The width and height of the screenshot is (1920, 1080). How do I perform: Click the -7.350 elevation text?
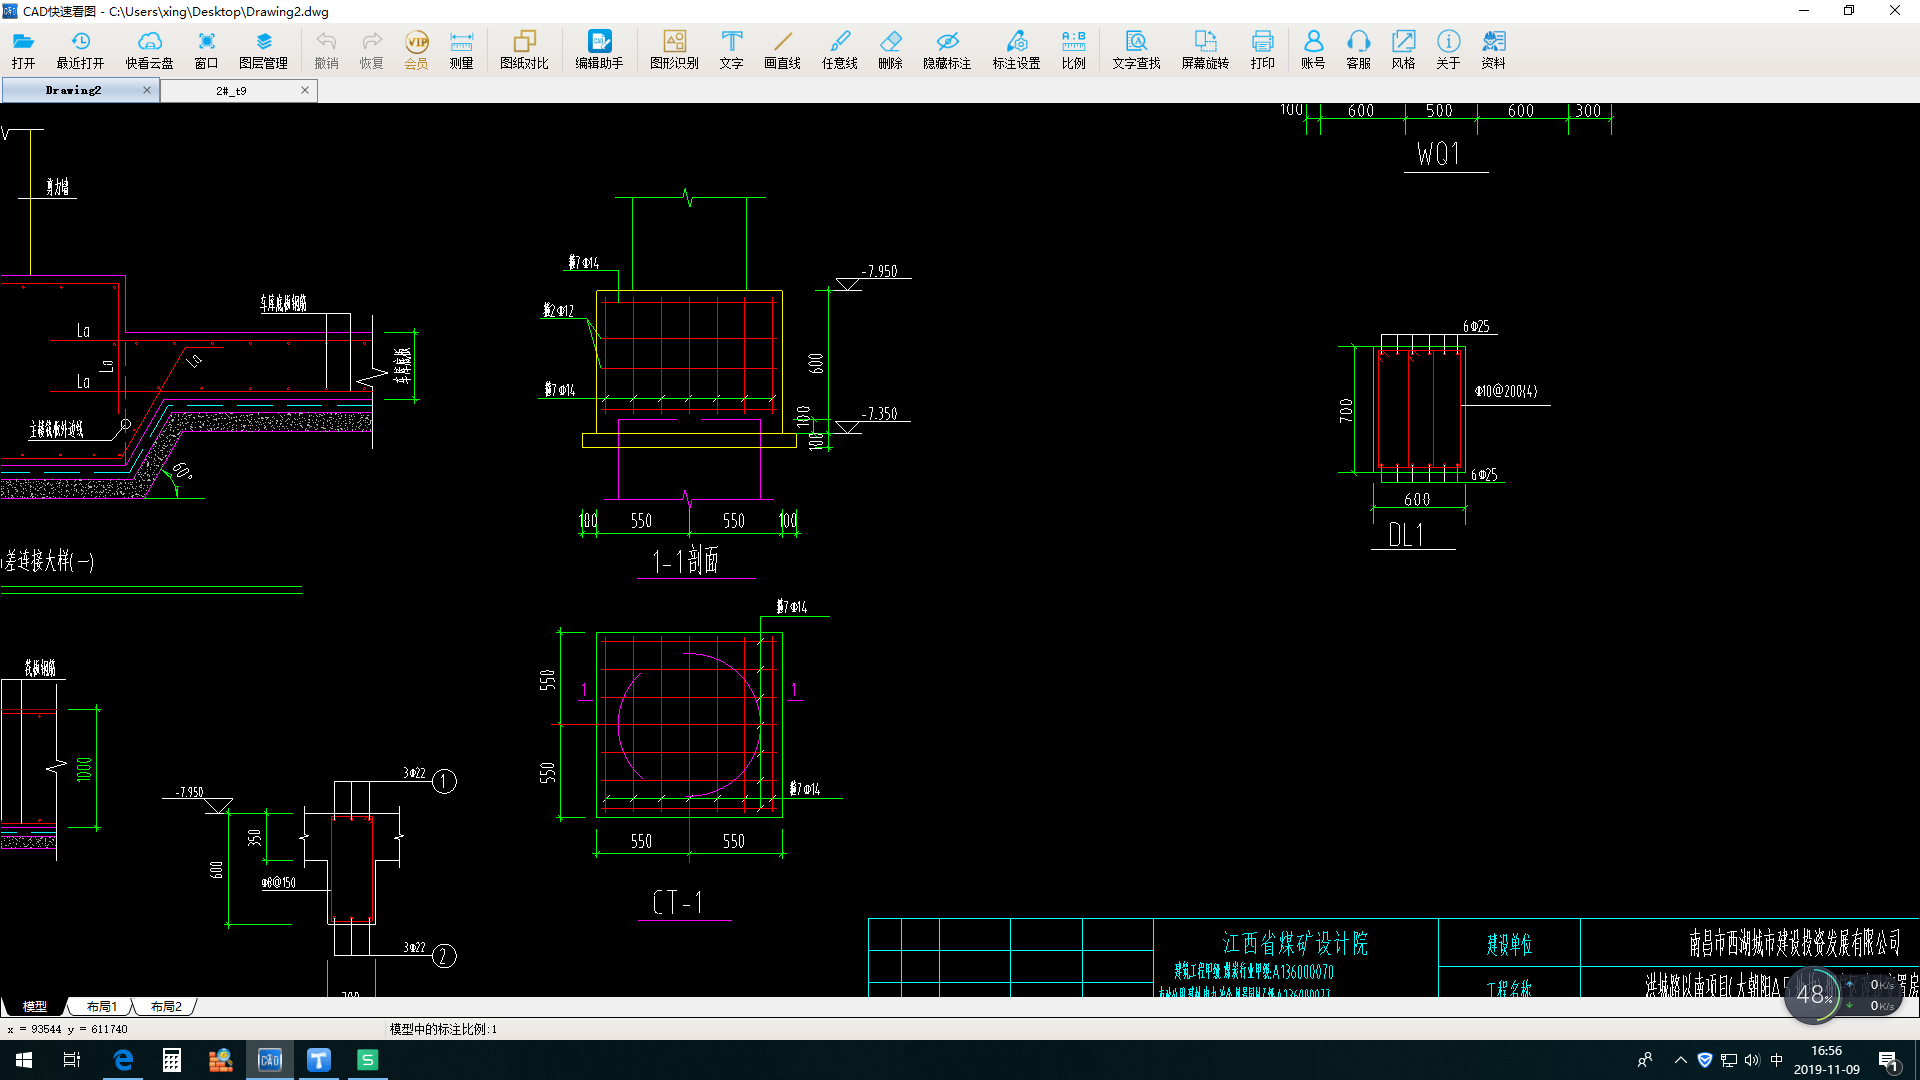(x=880, y=413)
